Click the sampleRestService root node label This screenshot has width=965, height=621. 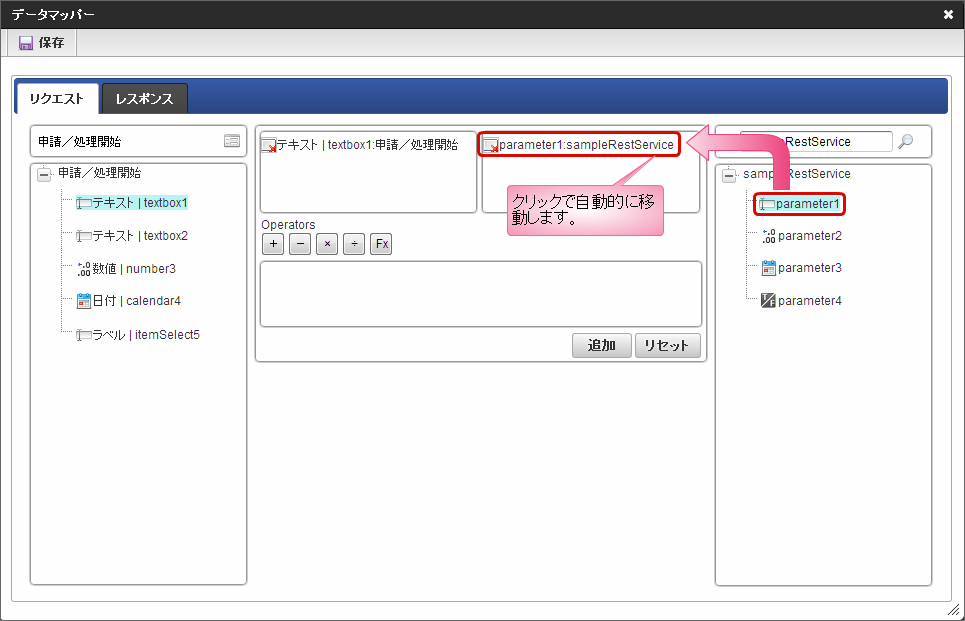click(x=797, y=174)
